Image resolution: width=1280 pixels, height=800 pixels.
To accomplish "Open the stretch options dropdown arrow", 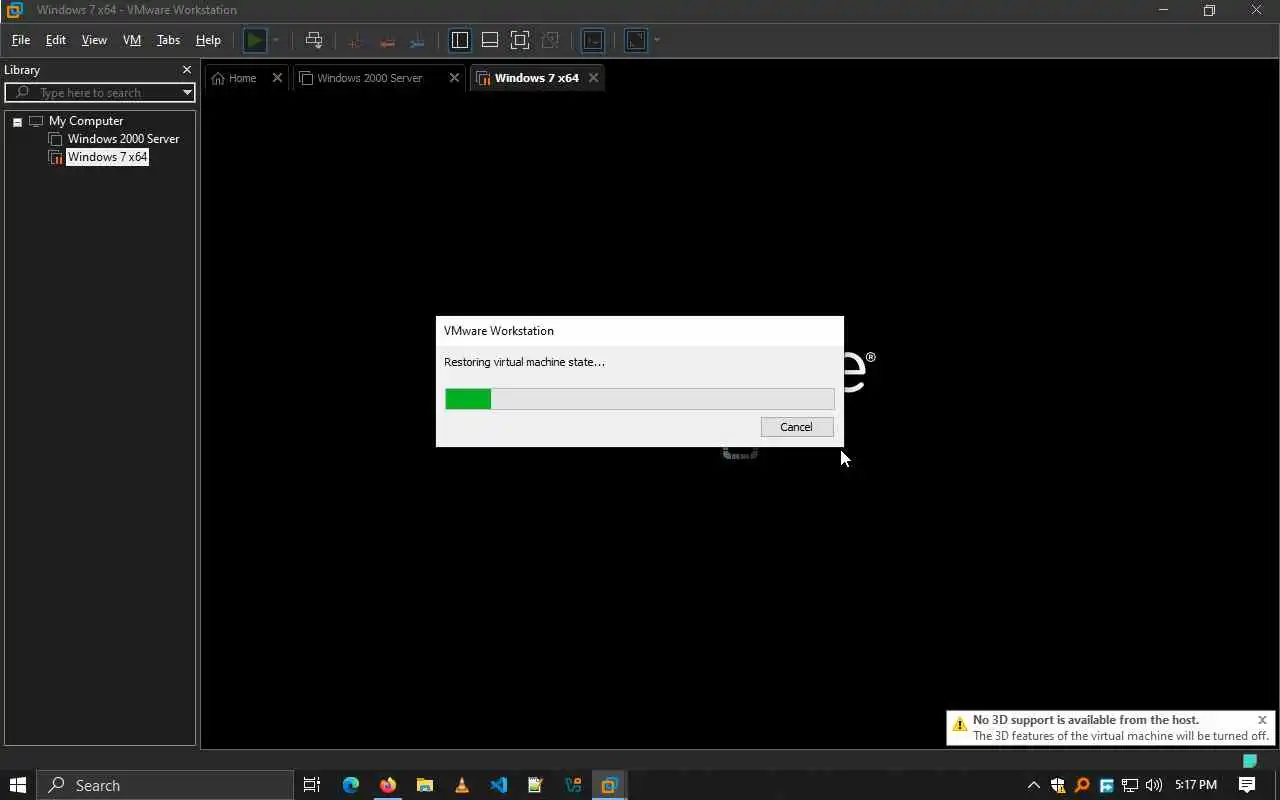I will pos(657,40).
